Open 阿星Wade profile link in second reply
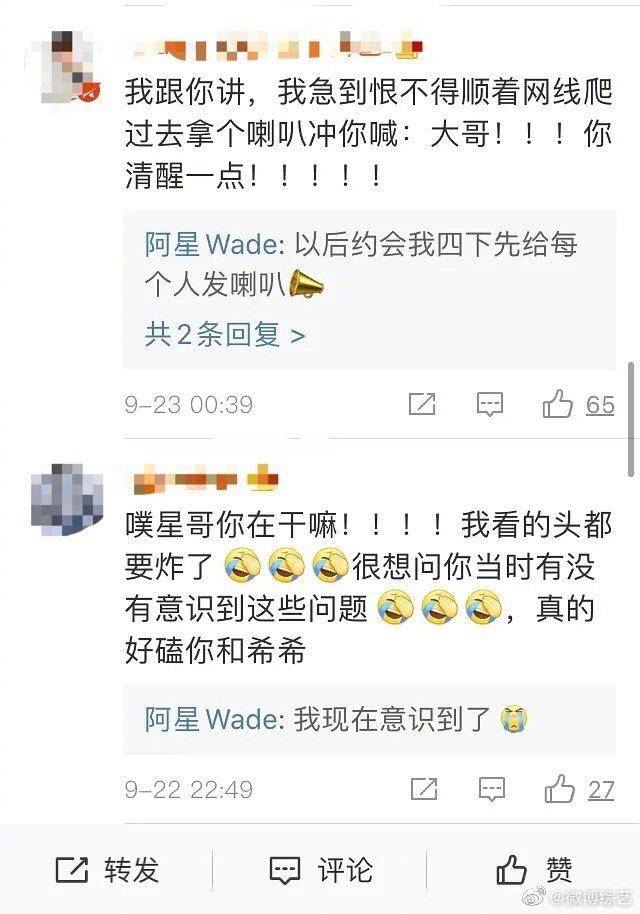Image resolution: width=640 pixels, height=914 pixels. [x=211, y=719]
